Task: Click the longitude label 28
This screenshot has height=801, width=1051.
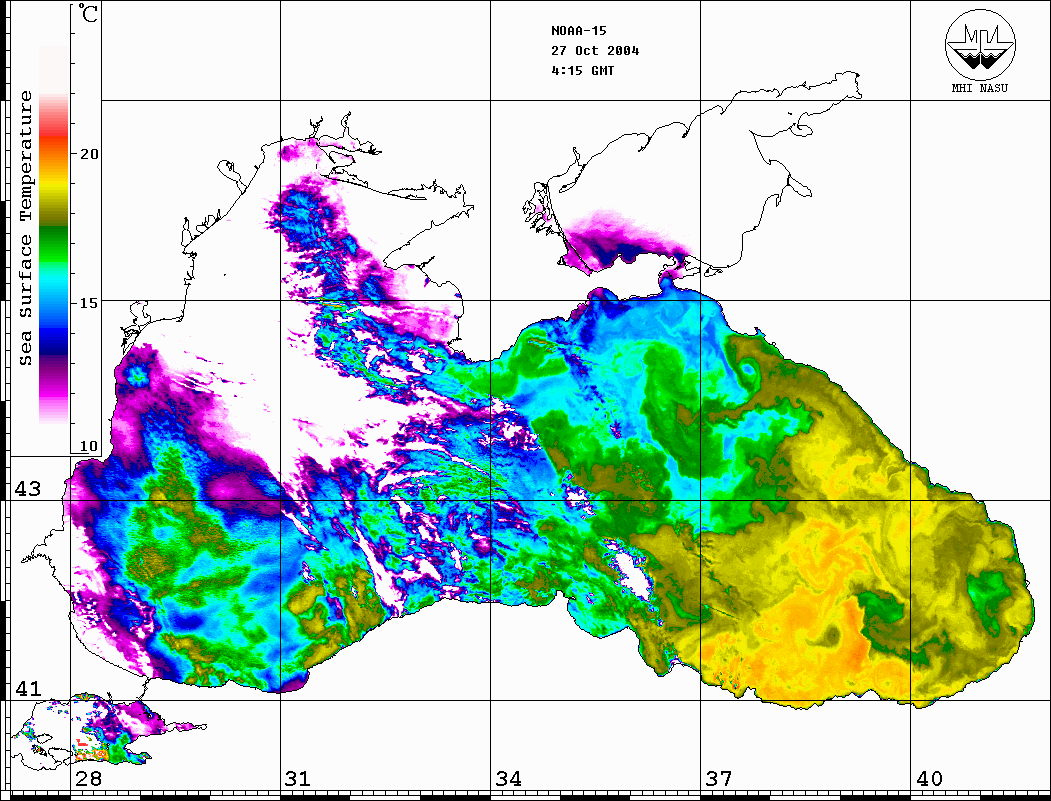Action: (88, 778)
